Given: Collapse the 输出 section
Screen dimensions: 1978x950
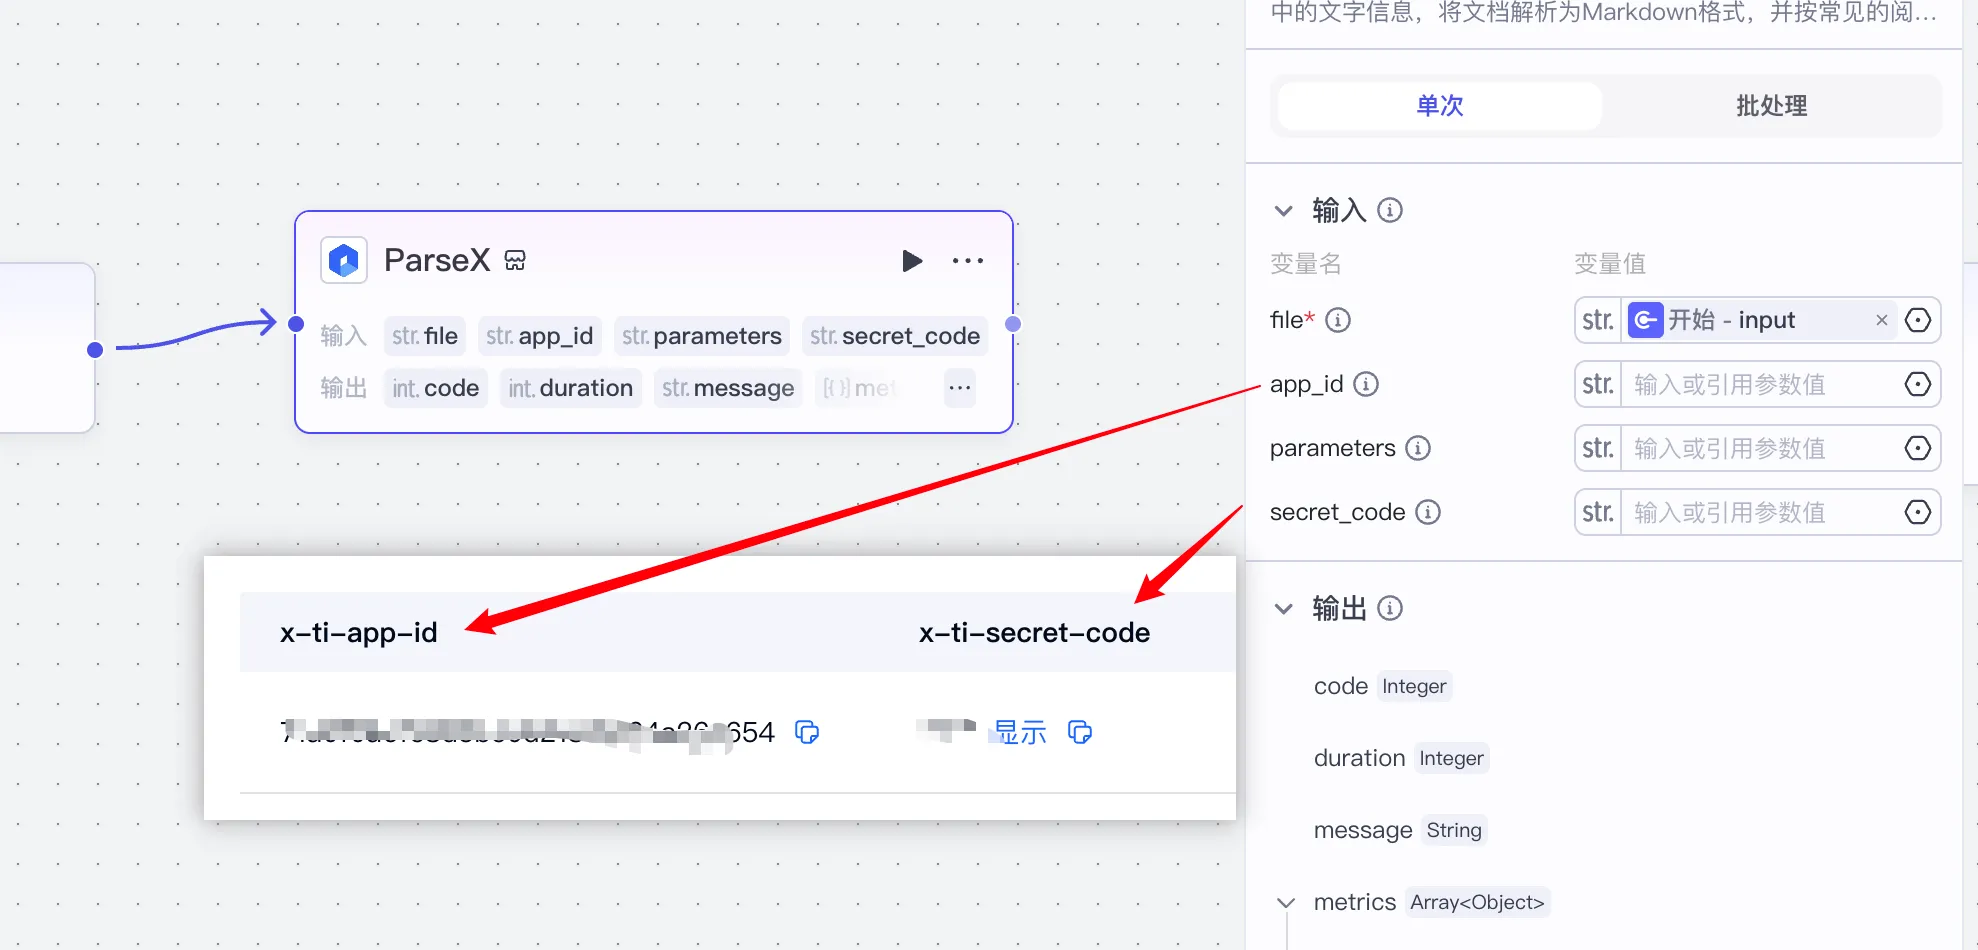Looking at the screenshot, I should pyautogui.click(x=1284, y=609).
